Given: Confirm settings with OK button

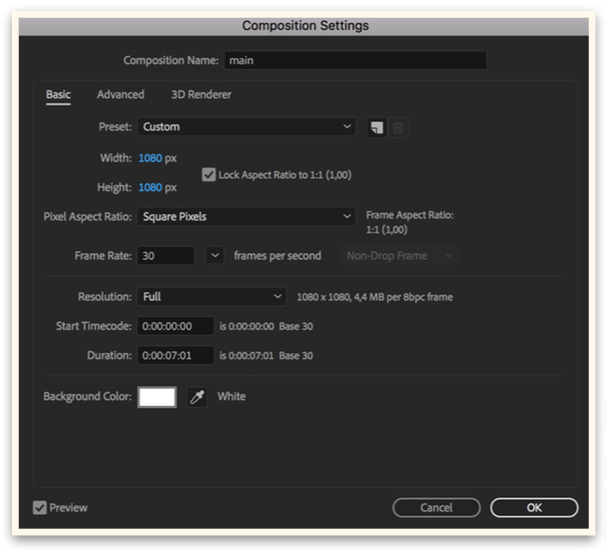Looking at the screenshot, I should tap(534, 507).
